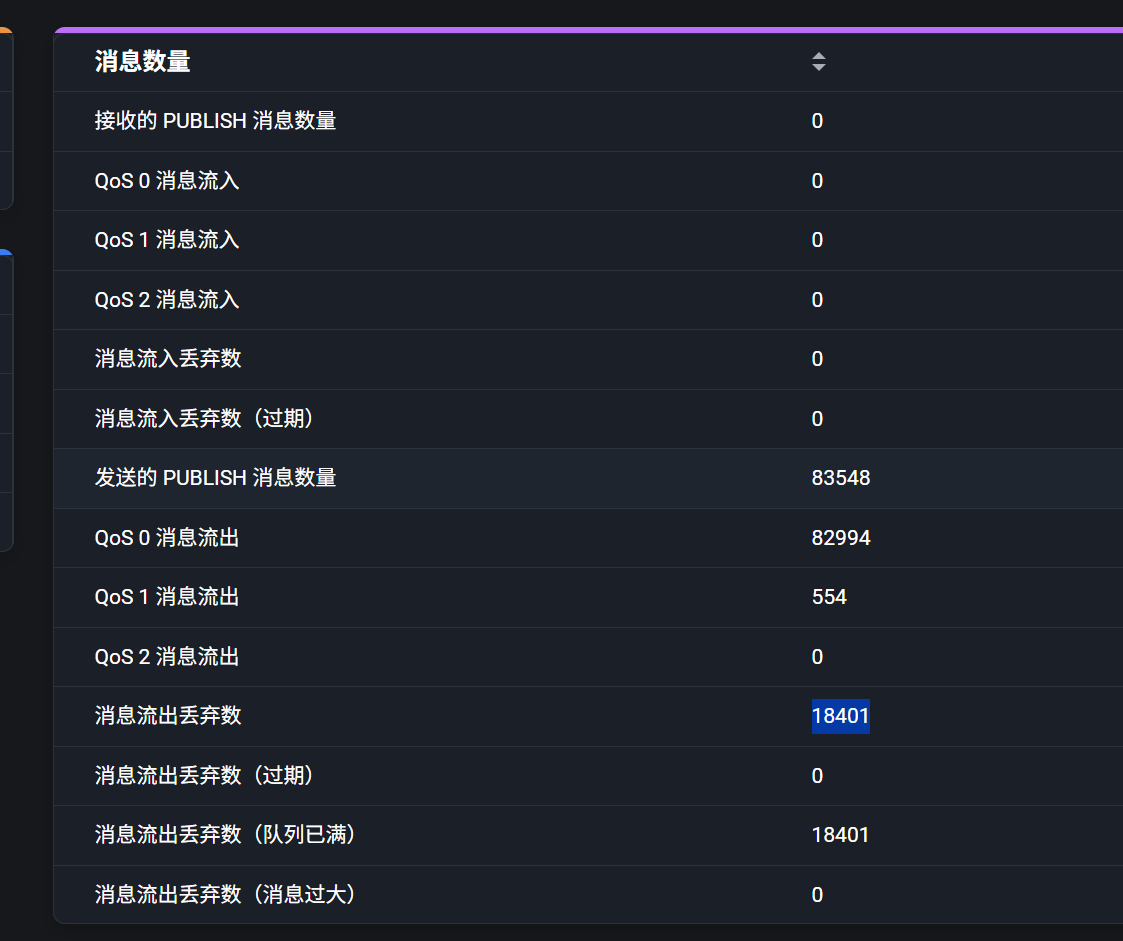Click the QoS 2 消息流入 row label
Viewport: 1123px width, 941px height.
pyautogui.click(x=167, y=300)
